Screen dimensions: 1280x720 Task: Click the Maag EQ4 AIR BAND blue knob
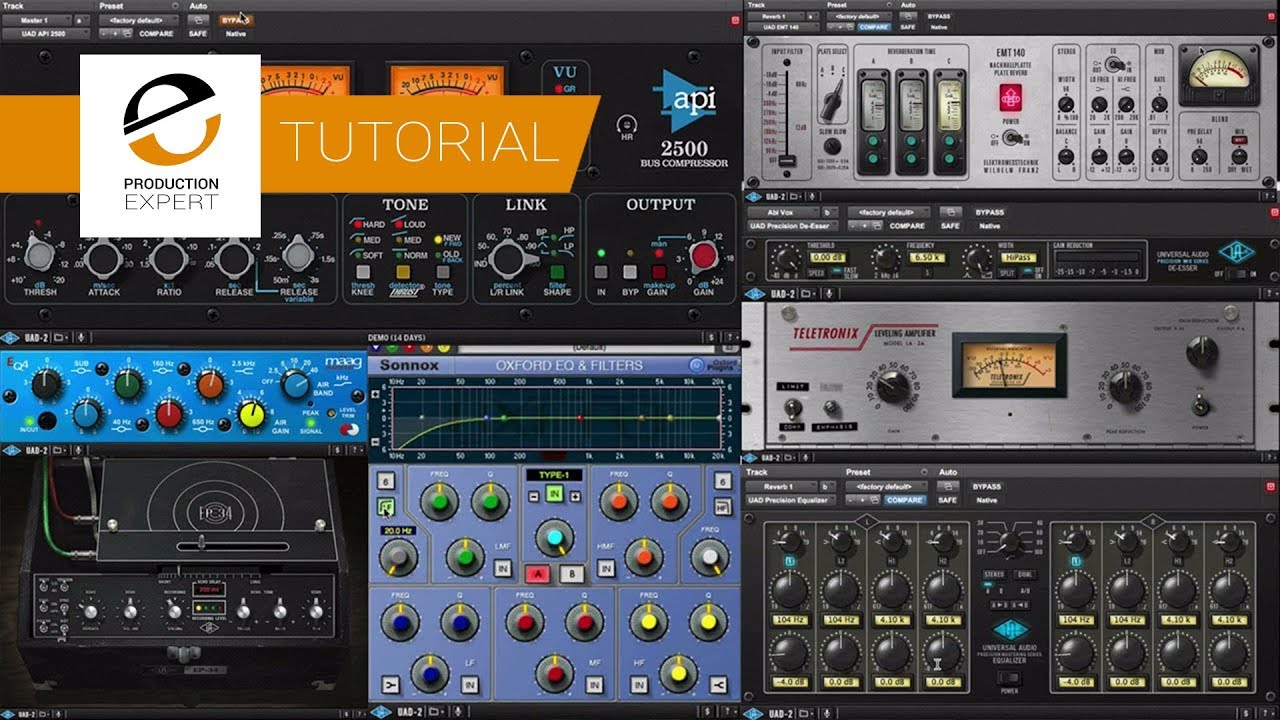click(x=294, y=383)
